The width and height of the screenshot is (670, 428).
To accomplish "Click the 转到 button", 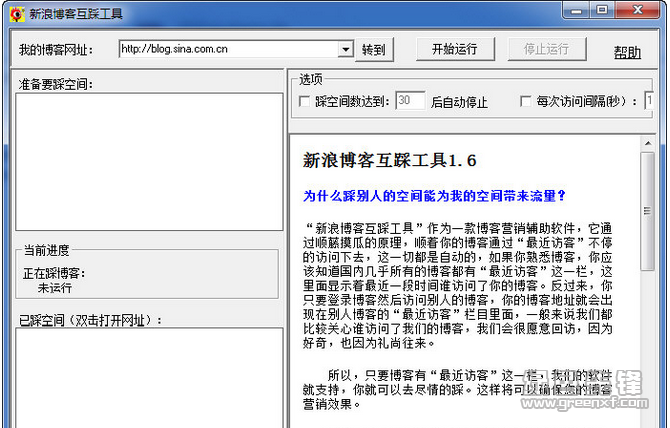I will click(x=374, y=50).
